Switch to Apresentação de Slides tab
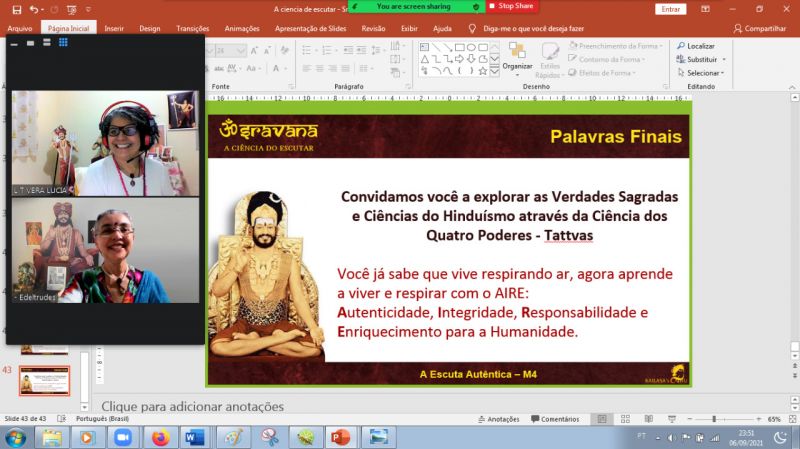 click(x=310, y=29)
